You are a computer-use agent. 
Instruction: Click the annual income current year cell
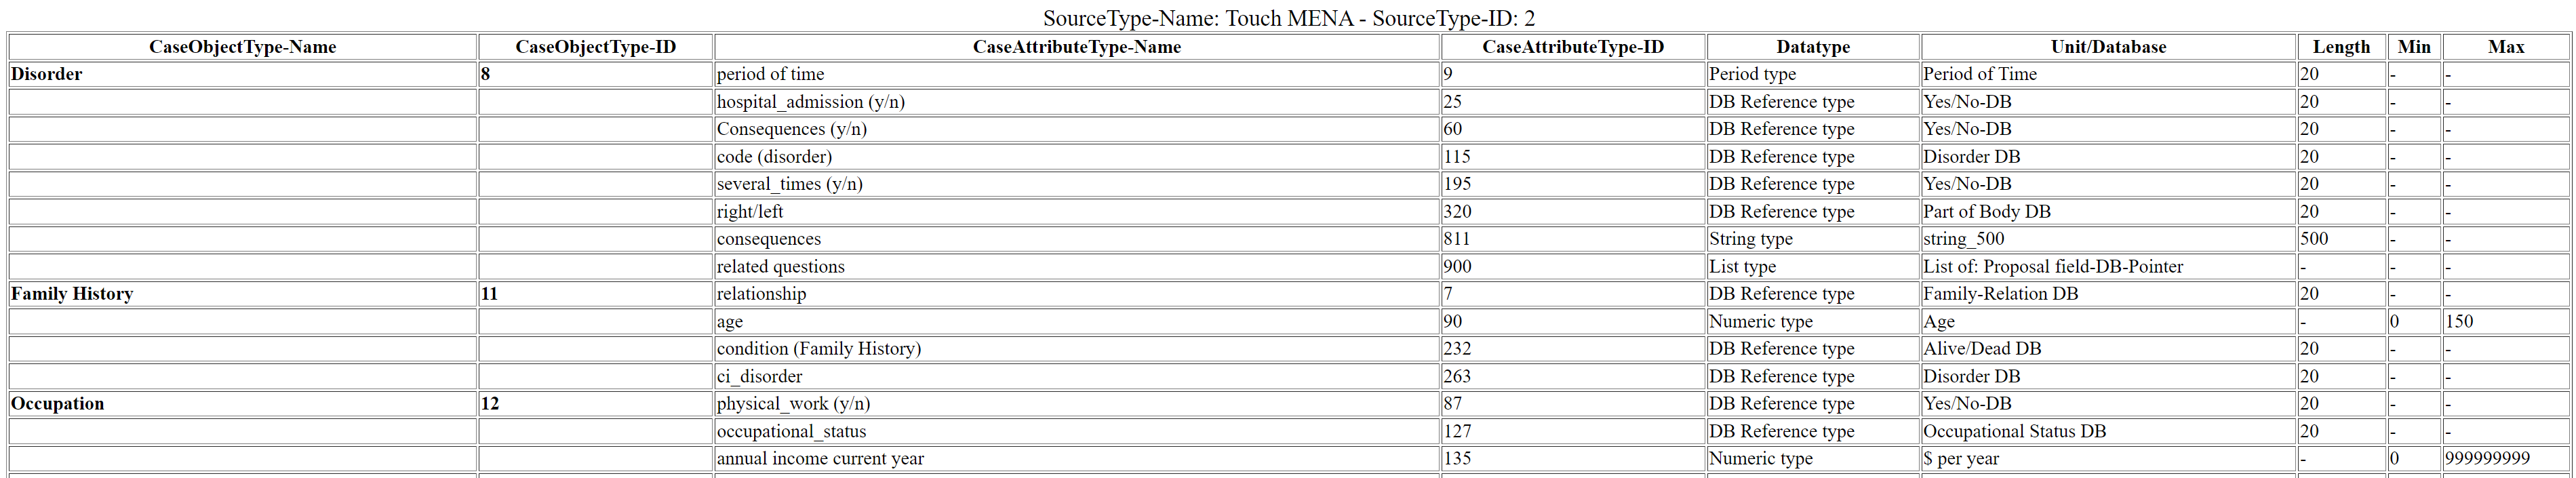point(1077,459)
